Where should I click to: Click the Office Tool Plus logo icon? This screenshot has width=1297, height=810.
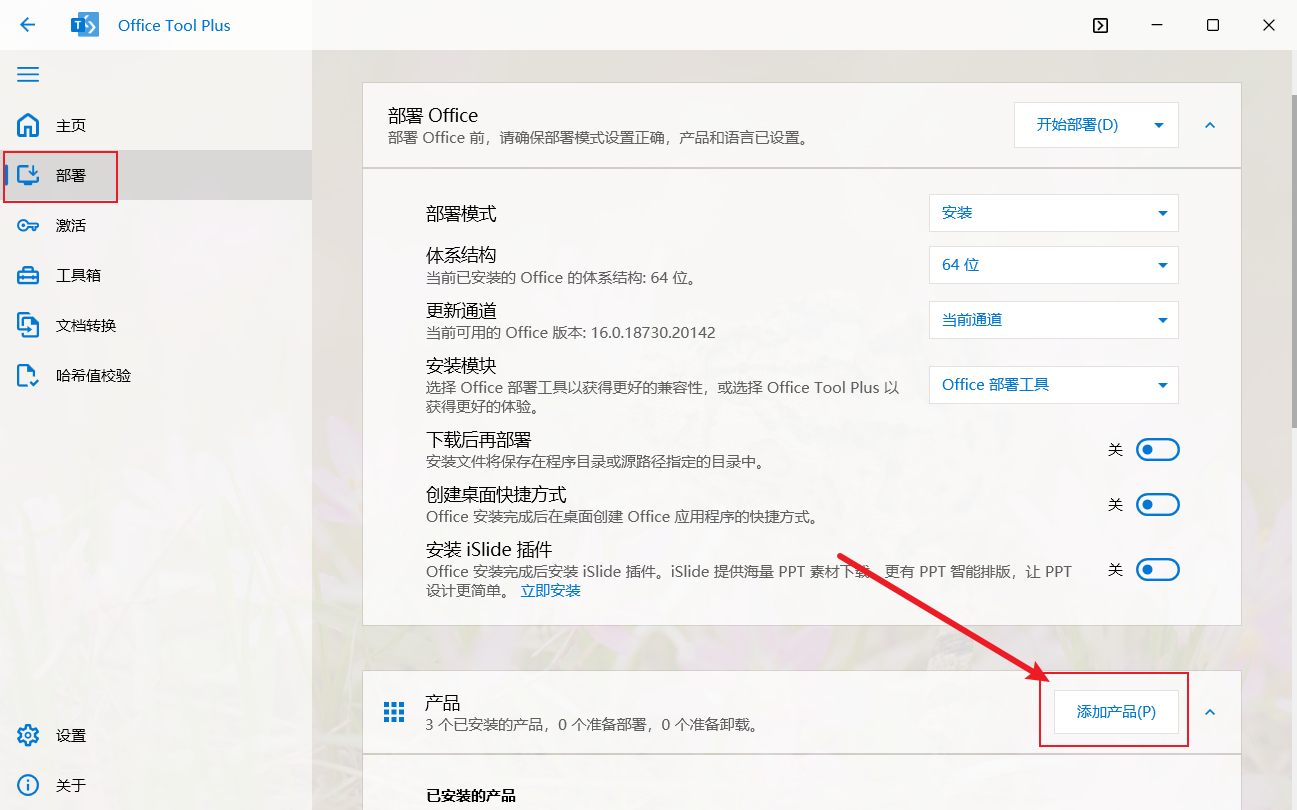[x=85, y=25]
